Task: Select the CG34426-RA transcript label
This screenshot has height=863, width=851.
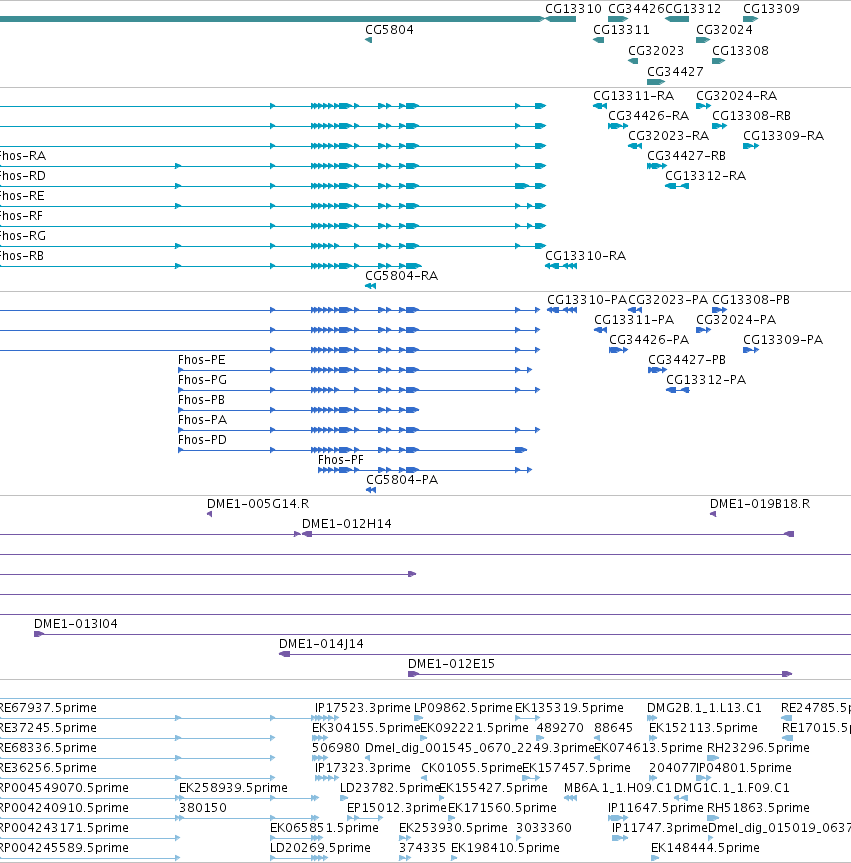Action: tap(648, 116)
